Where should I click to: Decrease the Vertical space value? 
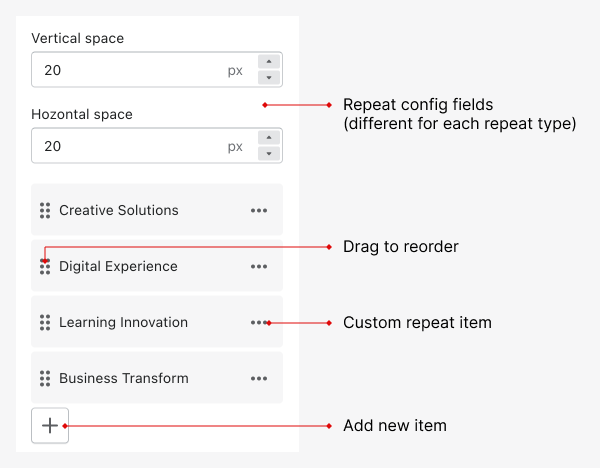pyautogui.click(x=268, y=78)
